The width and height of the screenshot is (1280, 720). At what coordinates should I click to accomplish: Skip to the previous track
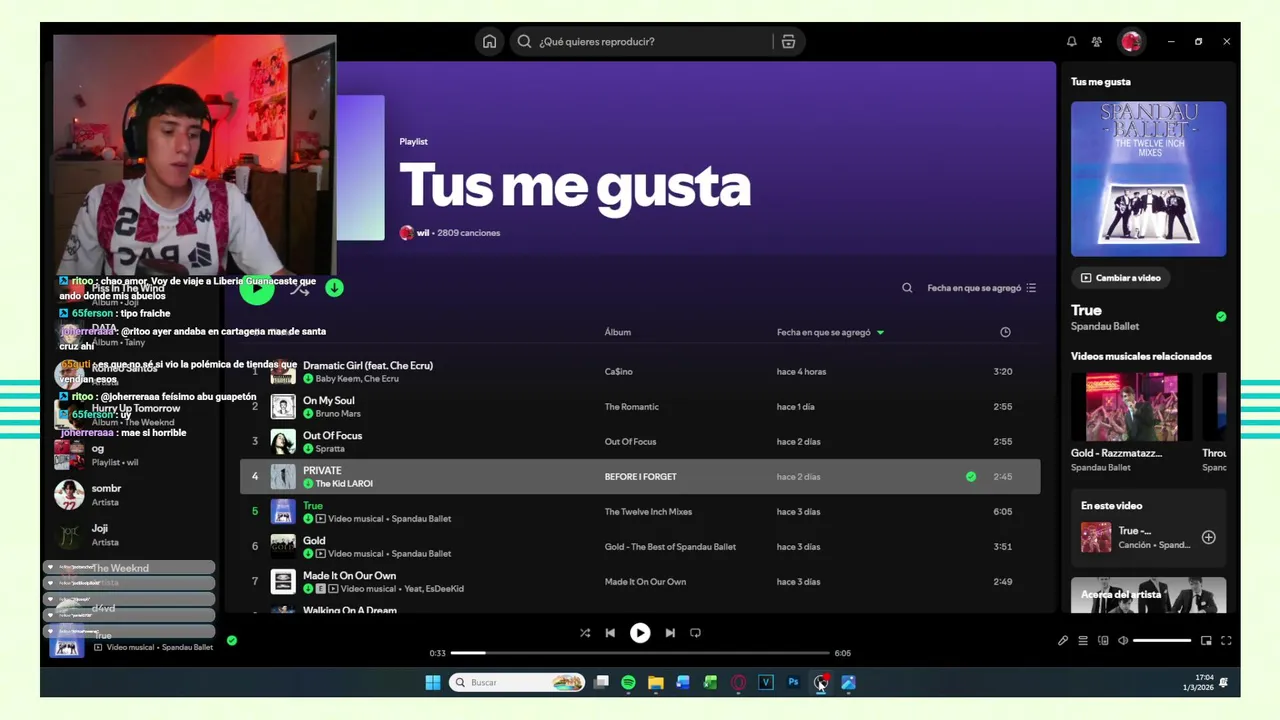[x=610, y=633]
